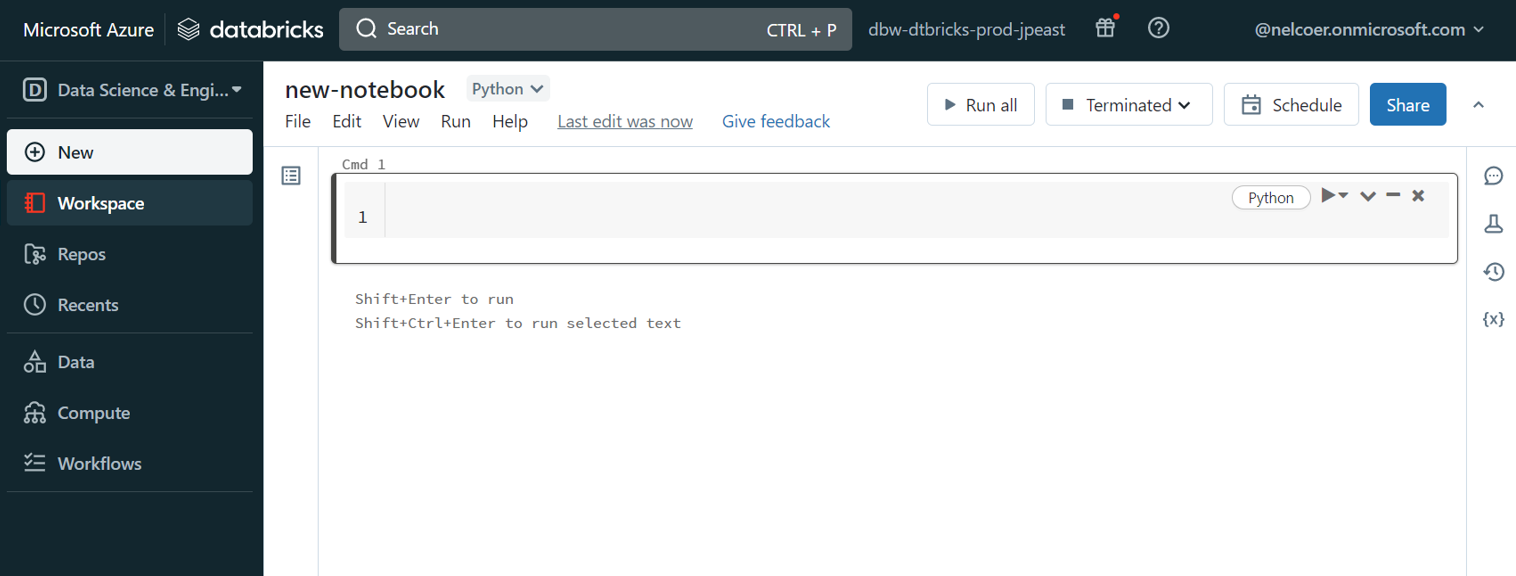
Task: Open the help question mark icon
Action: [x=1158, y=28]
